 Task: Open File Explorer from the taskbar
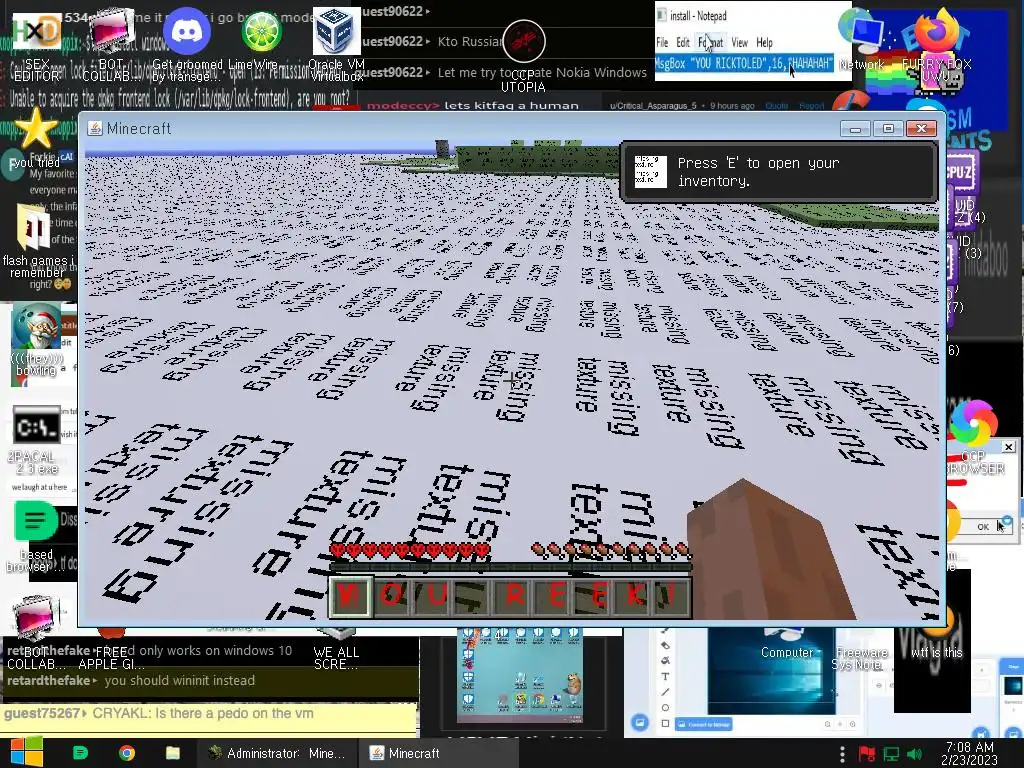click(173, 753)
